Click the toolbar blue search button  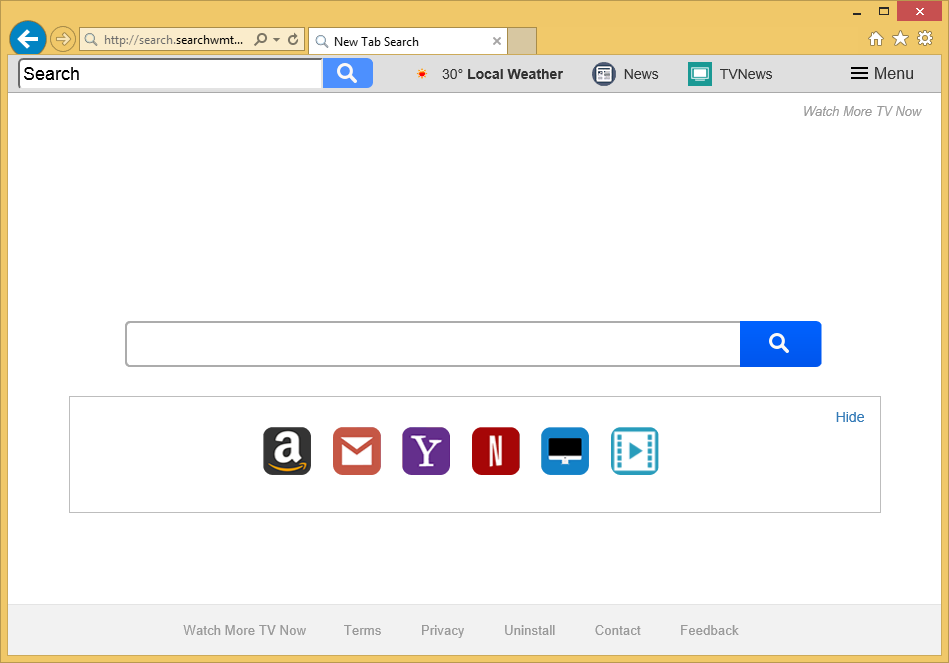347,74
